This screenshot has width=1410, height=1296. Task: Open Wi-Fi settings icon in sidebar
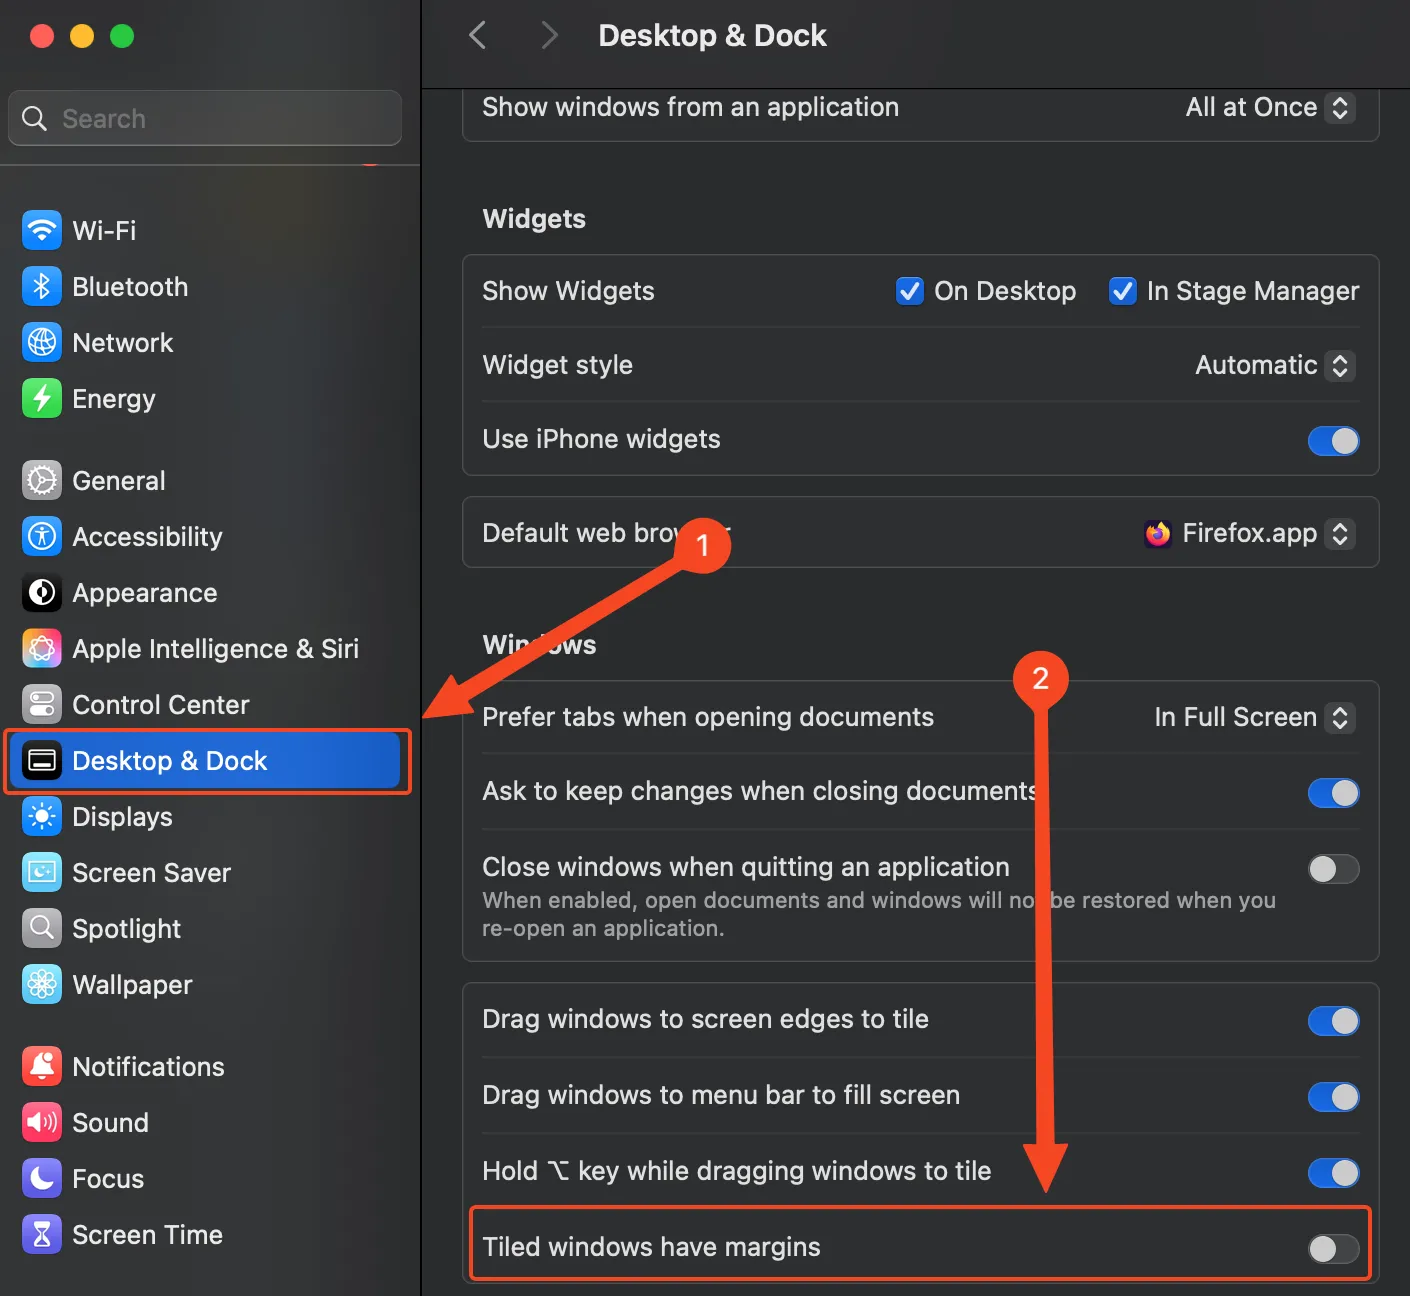pos(42,231)
